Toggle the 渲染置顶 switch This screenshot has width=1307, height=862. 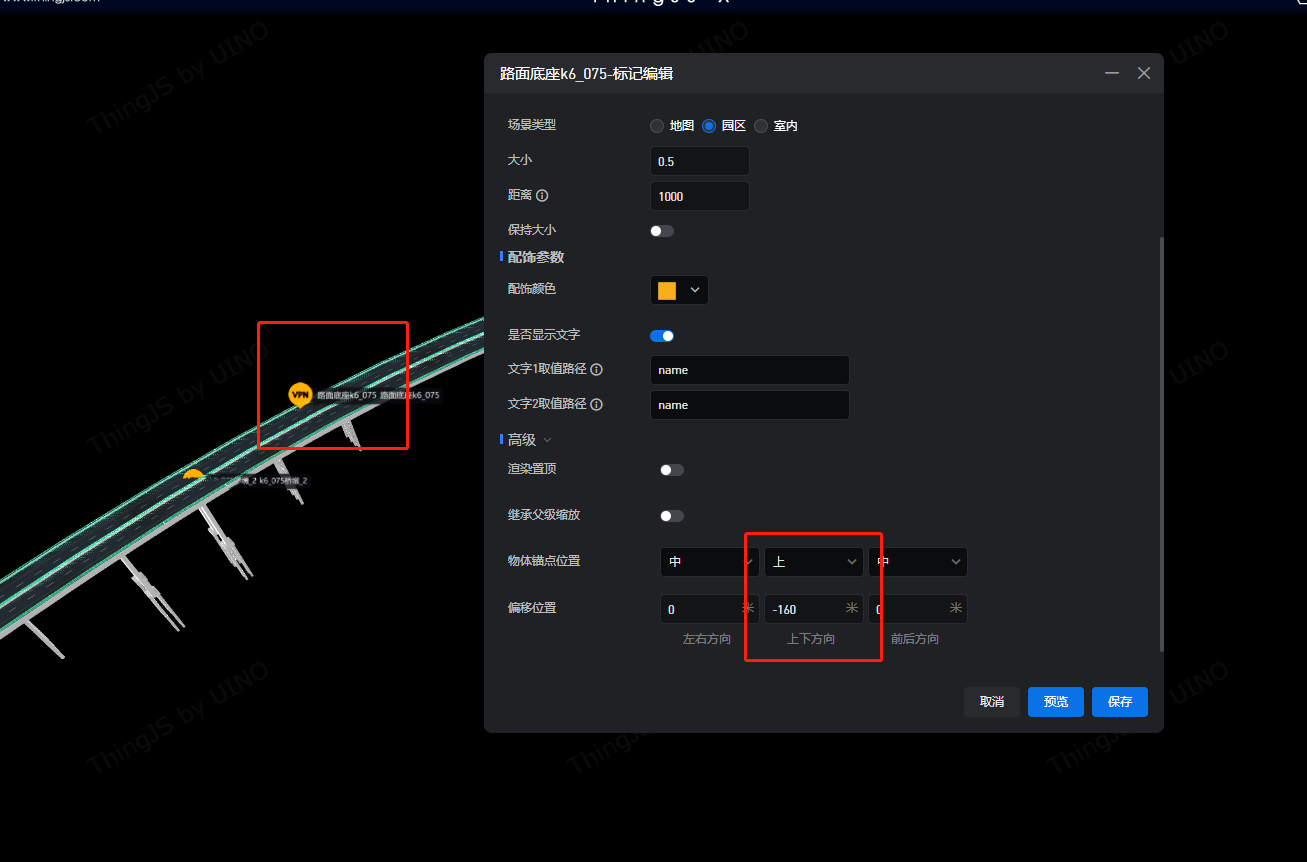coord(672,470)
